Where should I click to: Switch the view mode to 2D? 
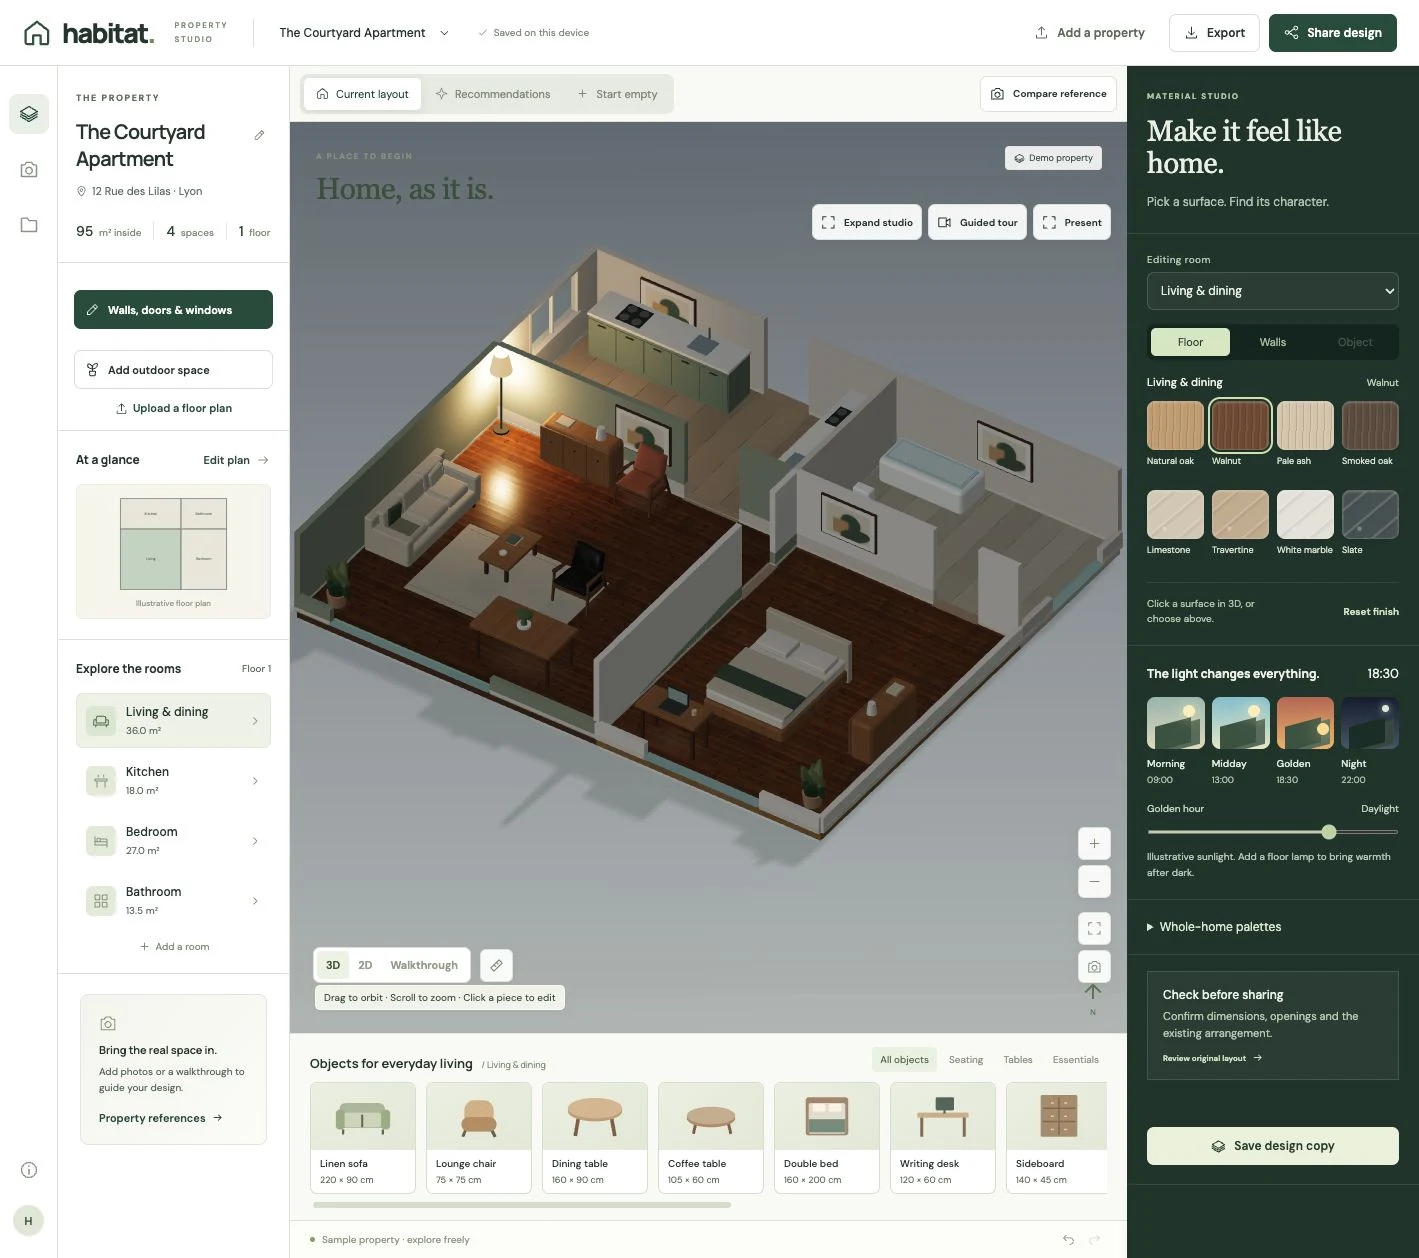(x=365, y=965)
